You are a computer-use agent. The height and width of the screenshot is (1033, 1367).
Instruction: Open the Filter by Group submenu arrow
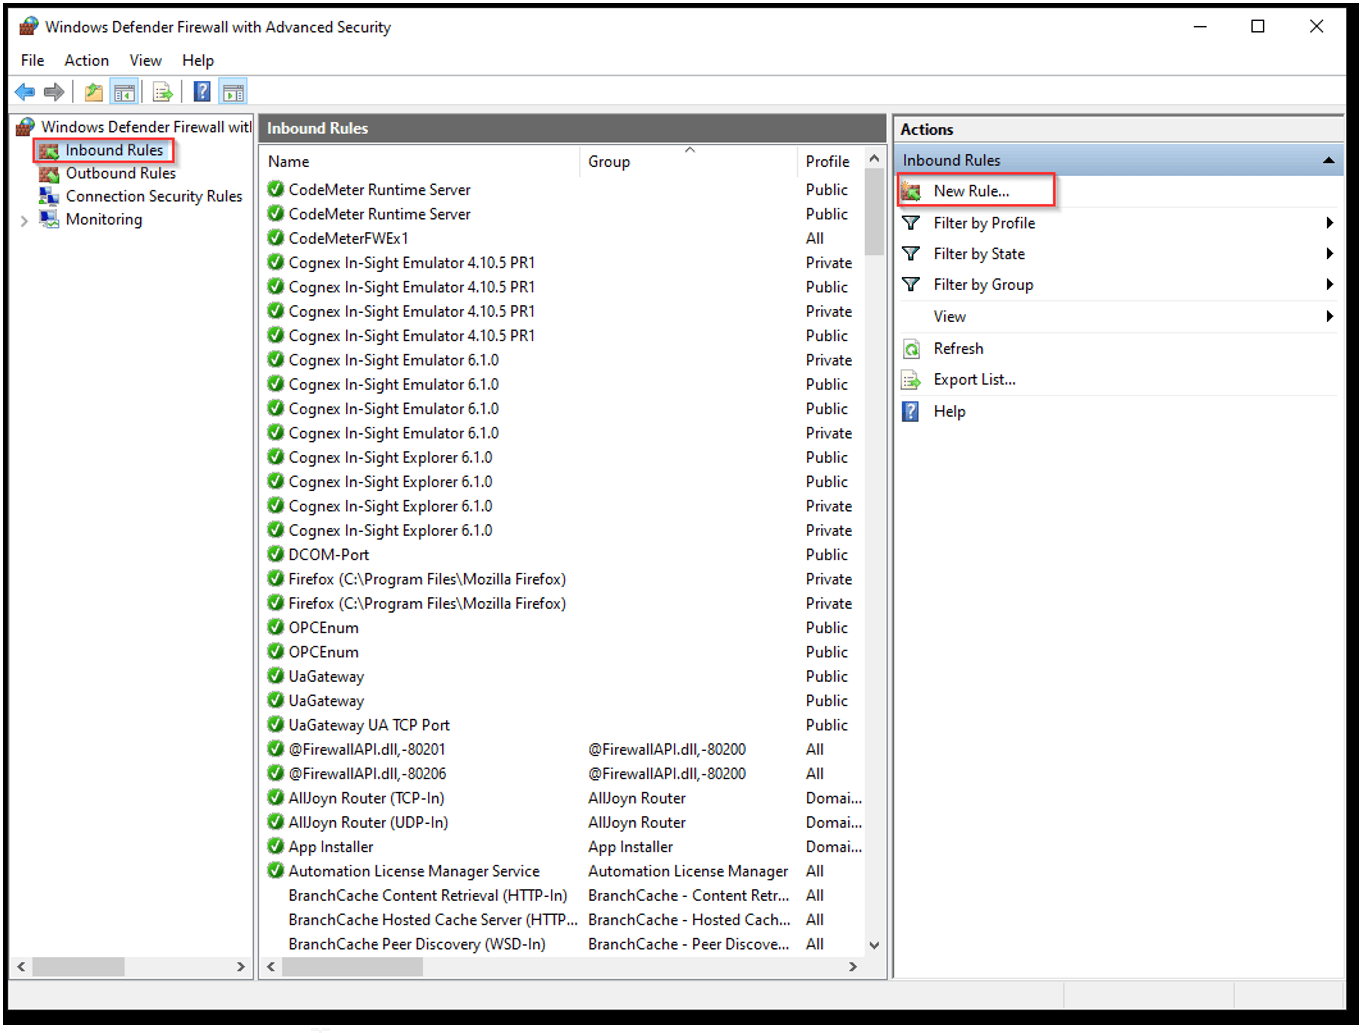[1329, 285]
